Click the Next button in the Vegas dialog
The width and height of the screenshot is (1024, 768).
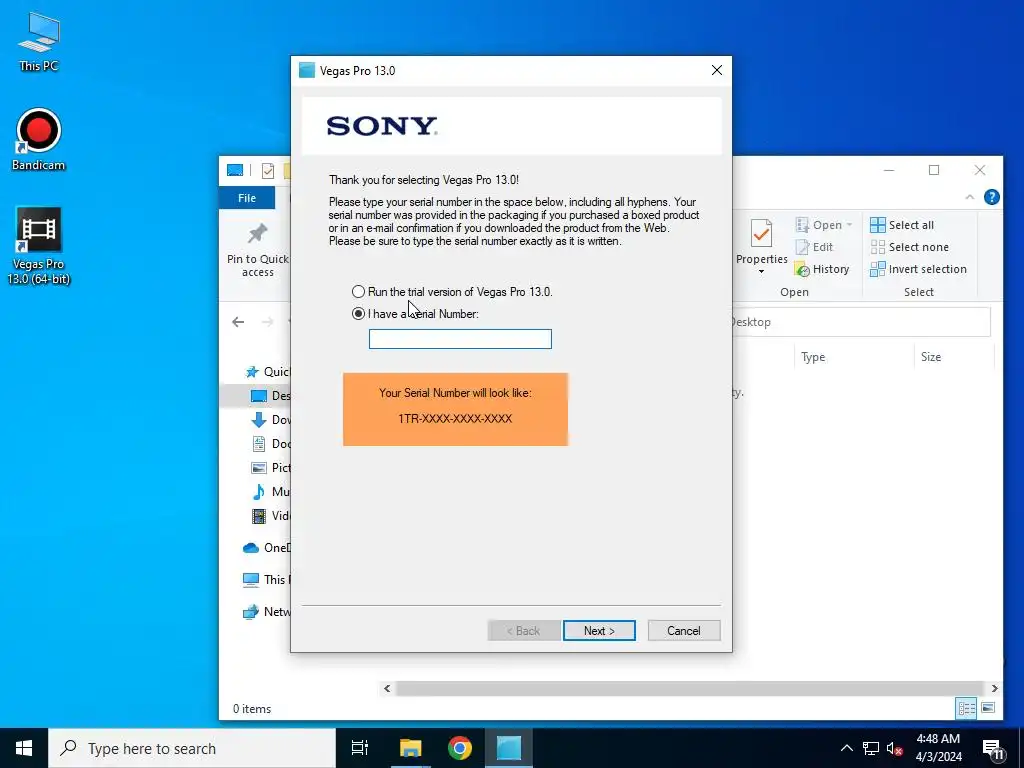point(599,631)
